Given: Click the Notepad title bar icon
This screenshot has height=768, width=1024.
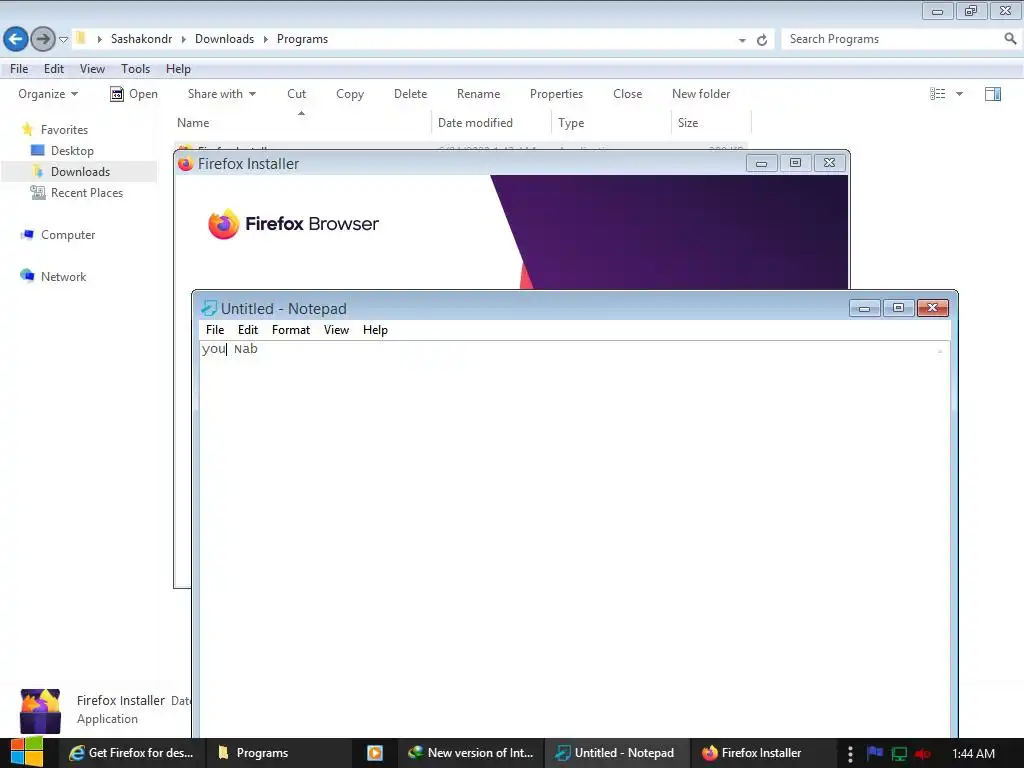Looking at the screenshot, I should 209,308.
